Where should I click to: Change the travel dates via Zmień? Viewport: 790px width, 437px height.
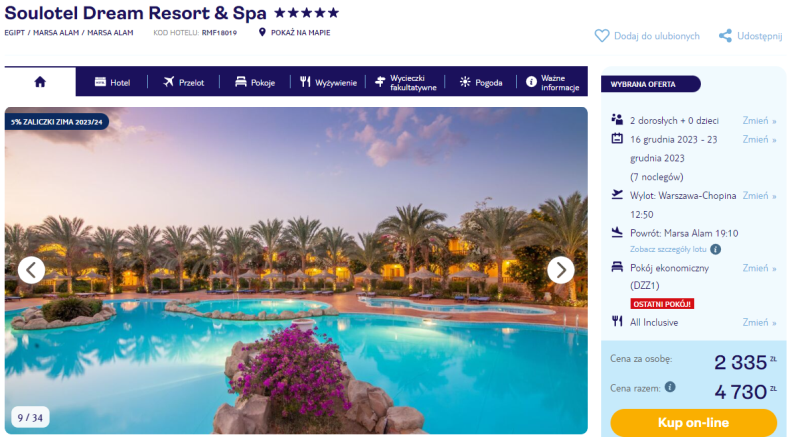click(x=759, y=139)
